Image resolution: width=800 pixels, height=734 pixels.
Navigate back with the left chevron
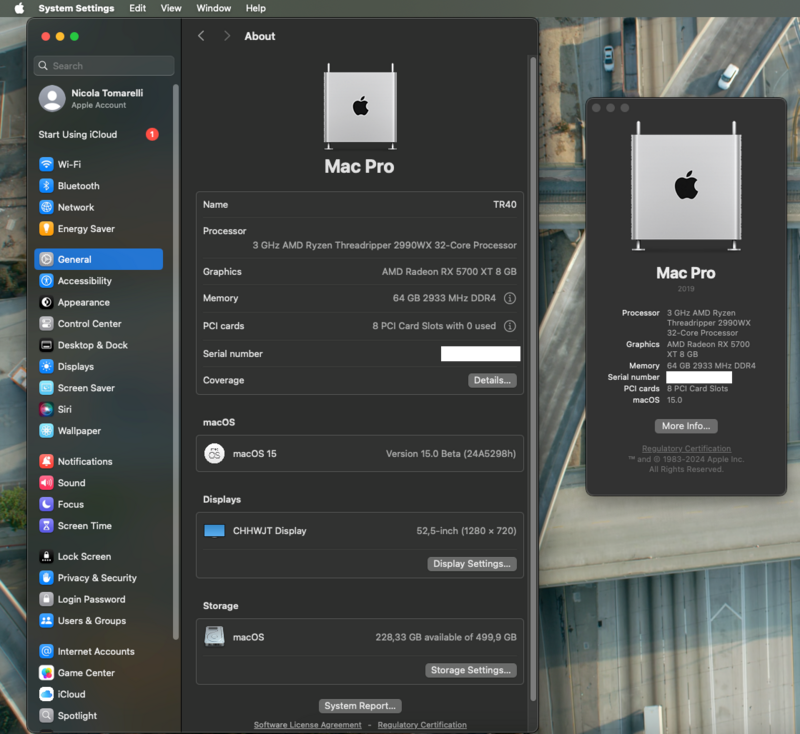coord(201,36)
